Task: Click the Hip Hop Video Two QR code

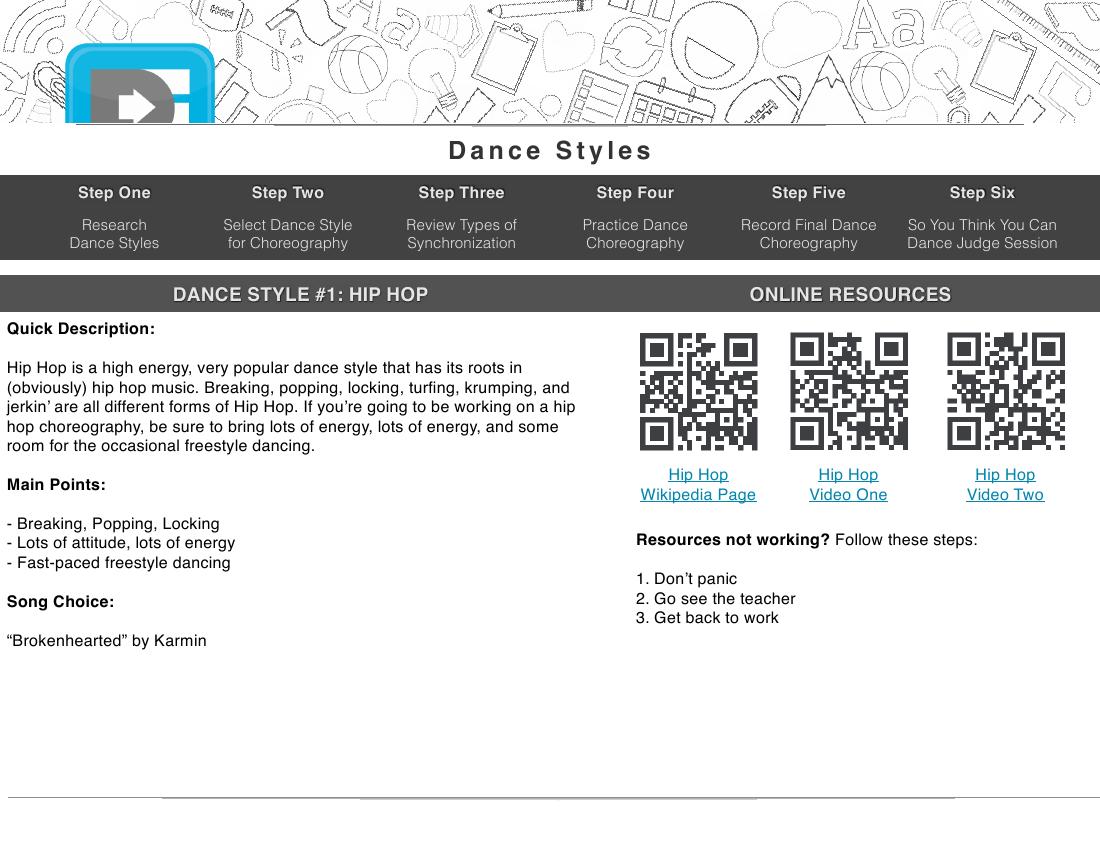Action: [1006, 391]
